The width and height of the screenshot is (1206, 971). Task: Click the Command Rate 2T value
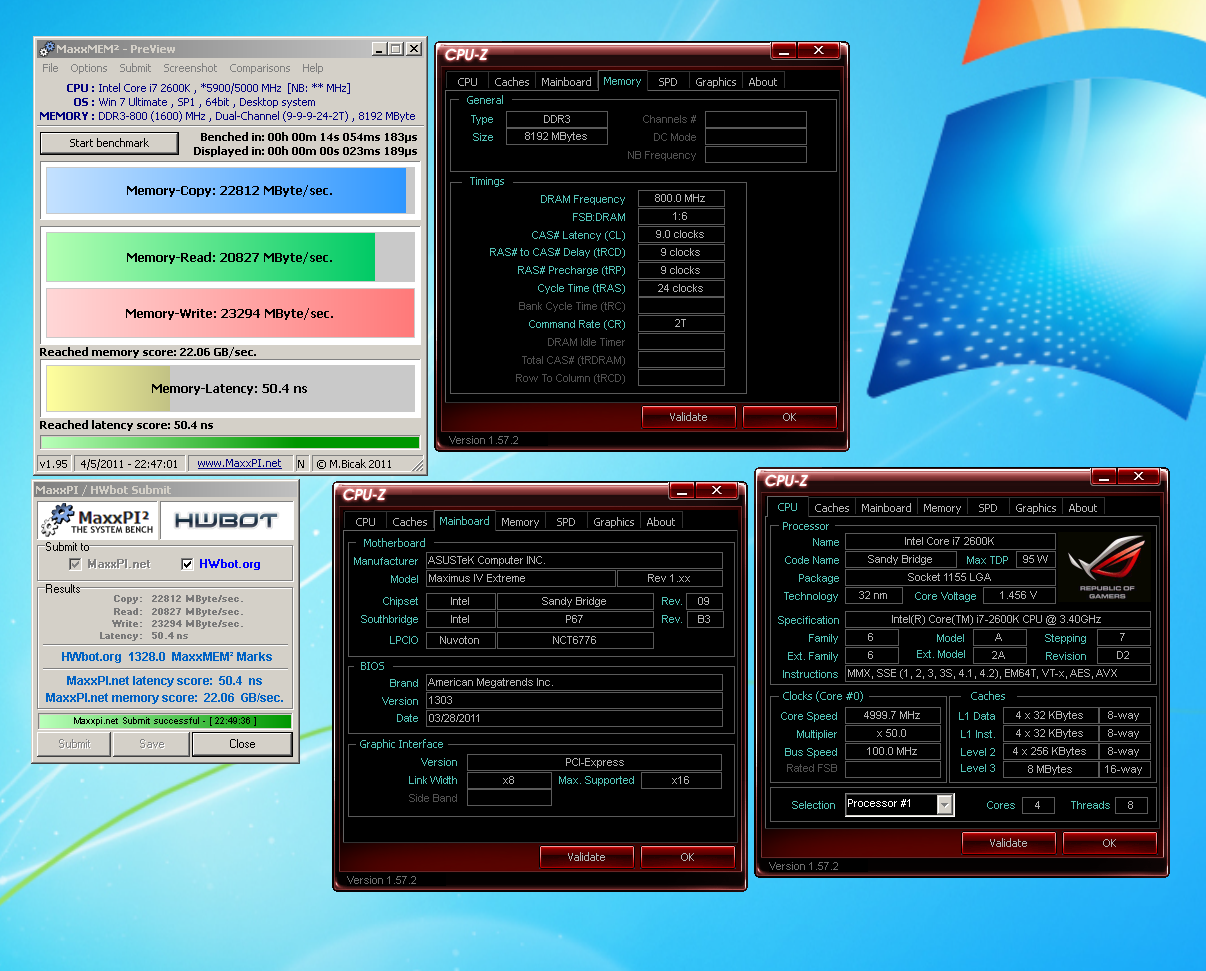tap(680, 324)
